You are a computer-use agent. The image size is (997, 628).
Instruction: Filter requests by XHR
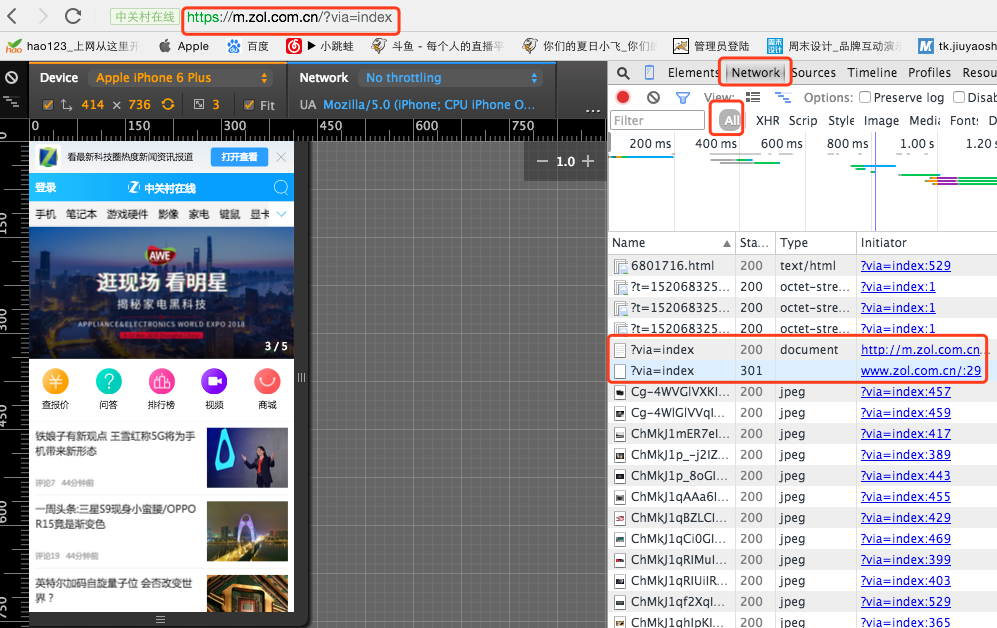(x=768, y=121)
